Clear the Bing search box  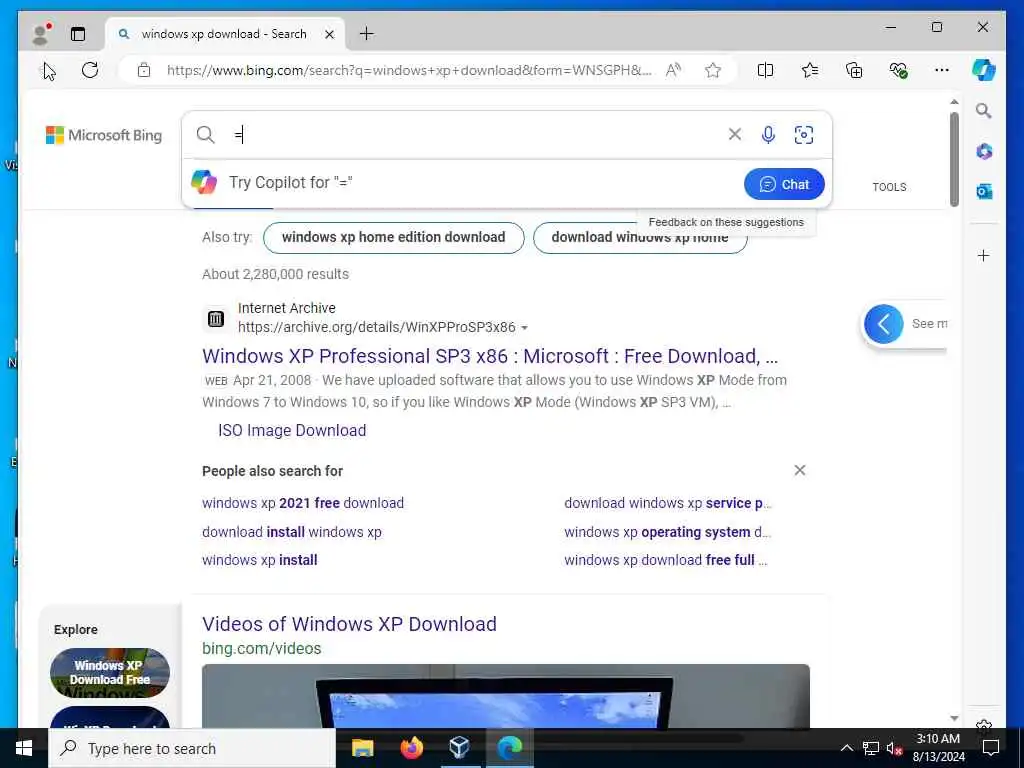coord(735,135)
